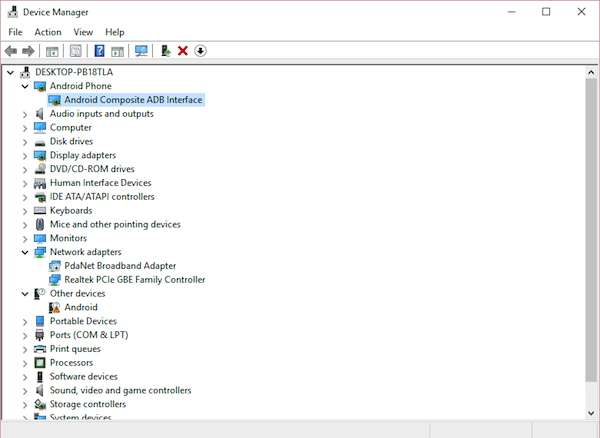Expand the IDE ATA/ATAPI controllers category
Image resolution: width=600 pixels, height=438 pixels.
25,197
